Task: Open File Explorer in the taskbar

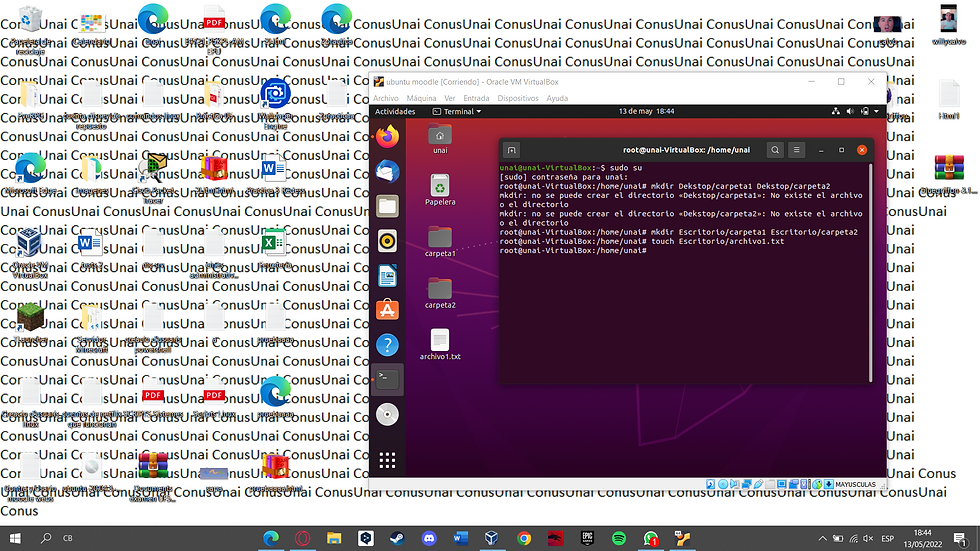Action: [334, 538]
